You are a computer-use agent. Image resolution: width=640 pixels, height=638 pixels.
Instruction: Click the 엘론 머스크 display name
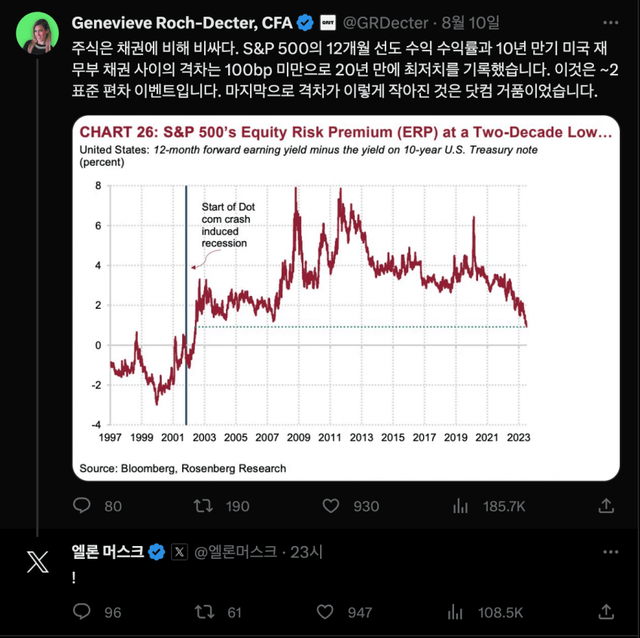tap(108, 551)
